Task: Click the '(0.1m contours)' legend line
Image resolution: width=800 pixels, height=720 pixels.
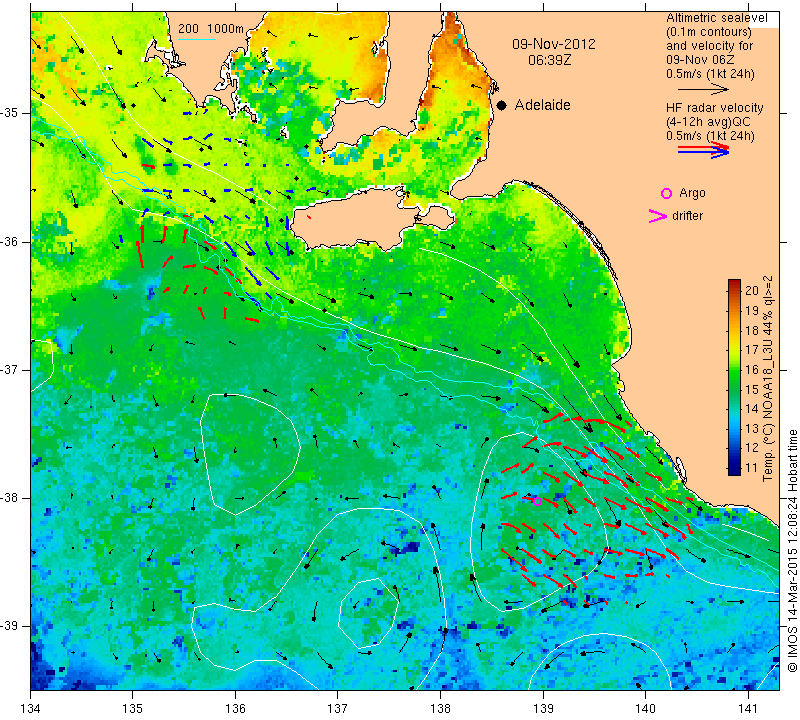Action: pyautogui.click(x=709, y=32)
